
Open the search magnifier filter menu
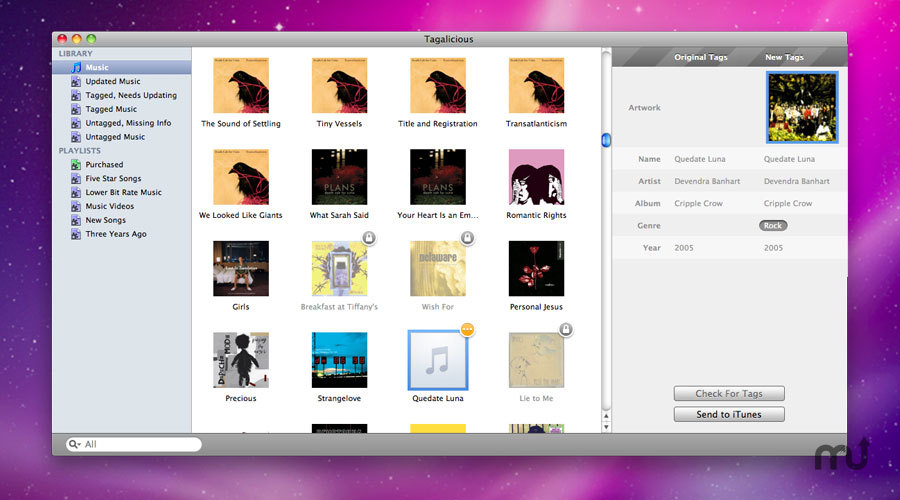point(74,444)
